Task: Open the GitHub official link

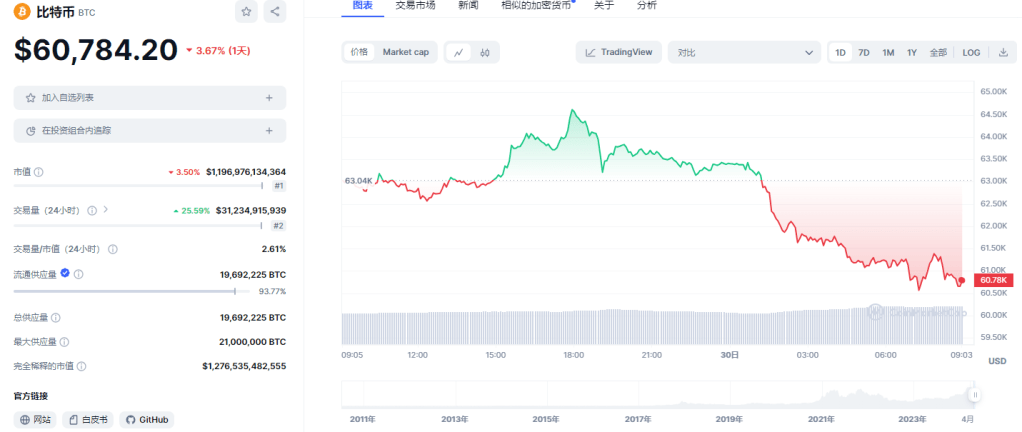Action: click(x=146, y=420)
